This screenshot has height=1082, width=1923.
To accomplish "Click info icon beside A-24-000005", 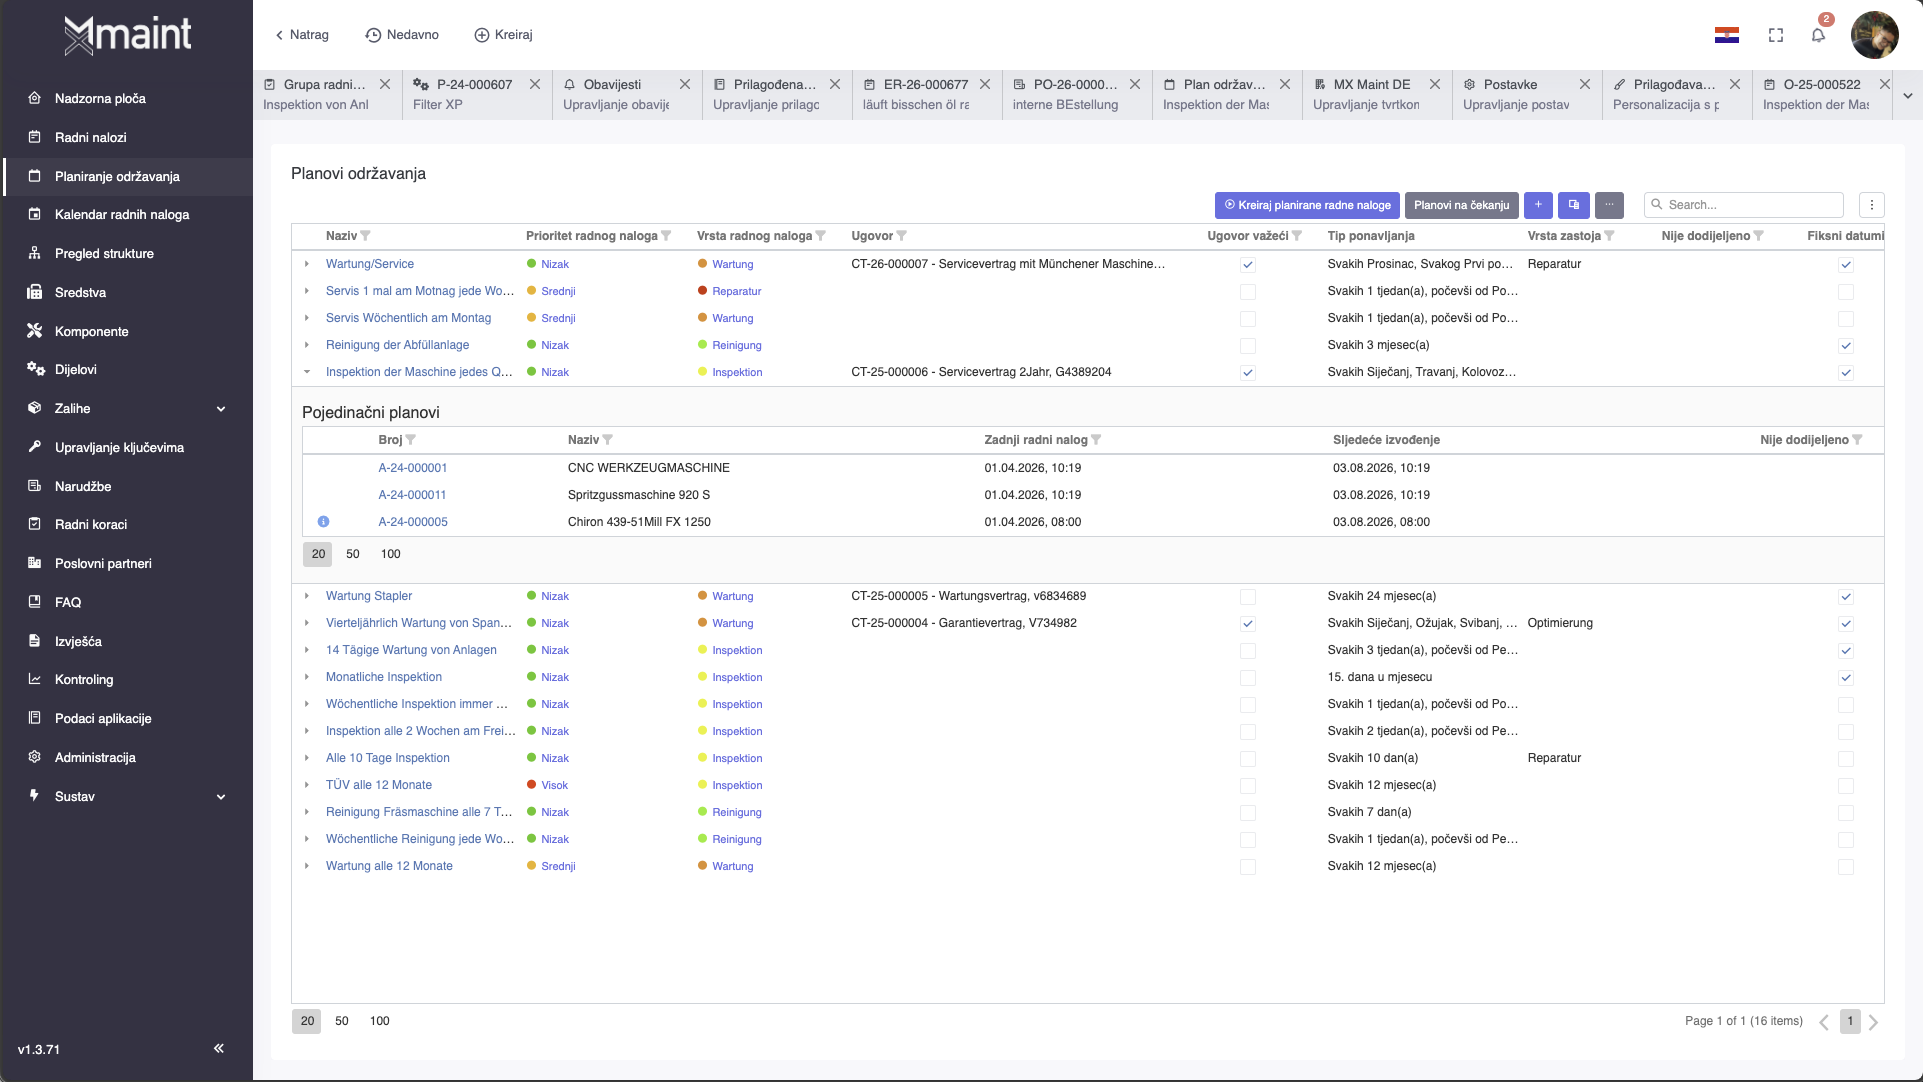I will coord(323,522).
